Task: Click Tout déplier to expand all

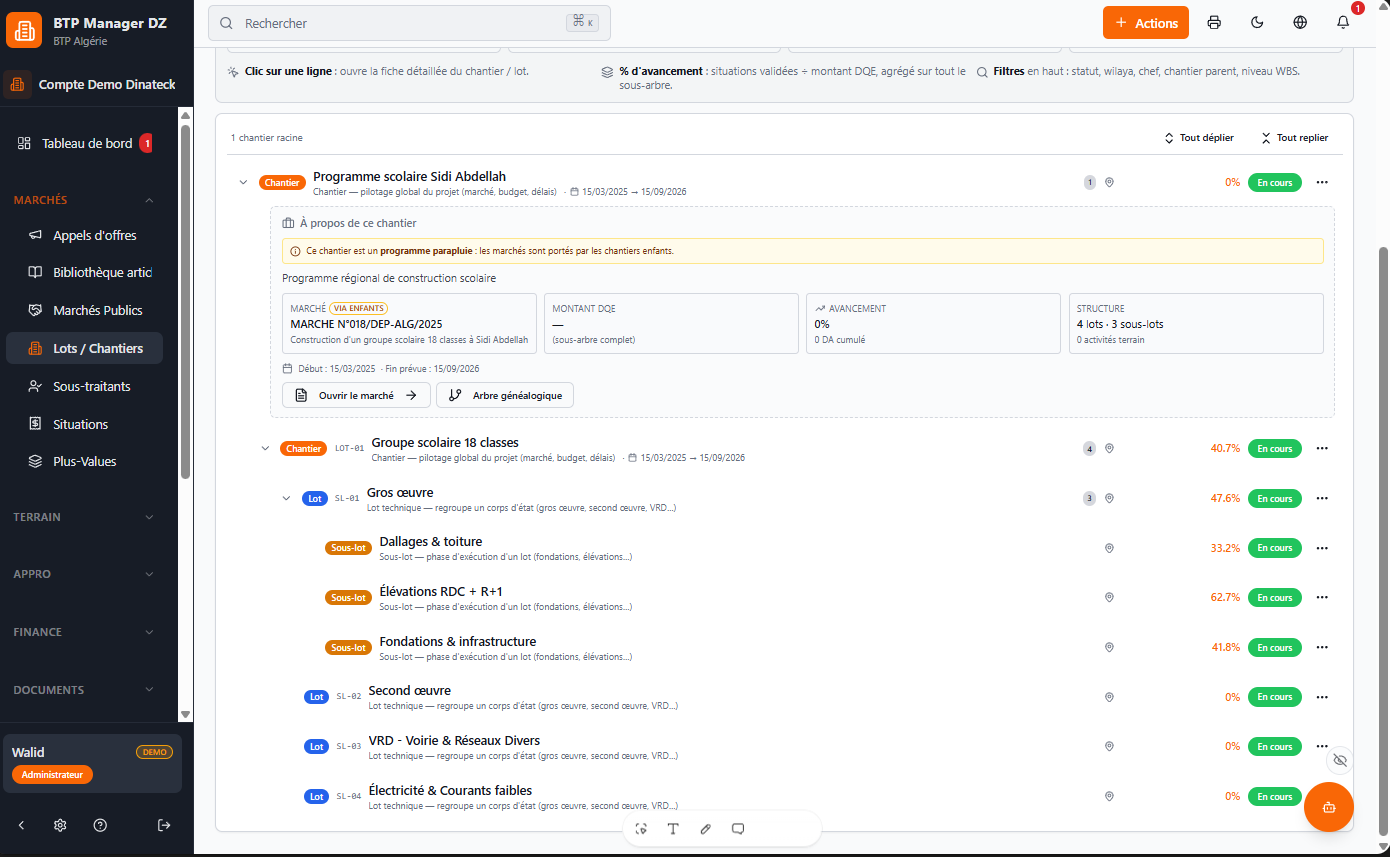Action: [1199, 138]
